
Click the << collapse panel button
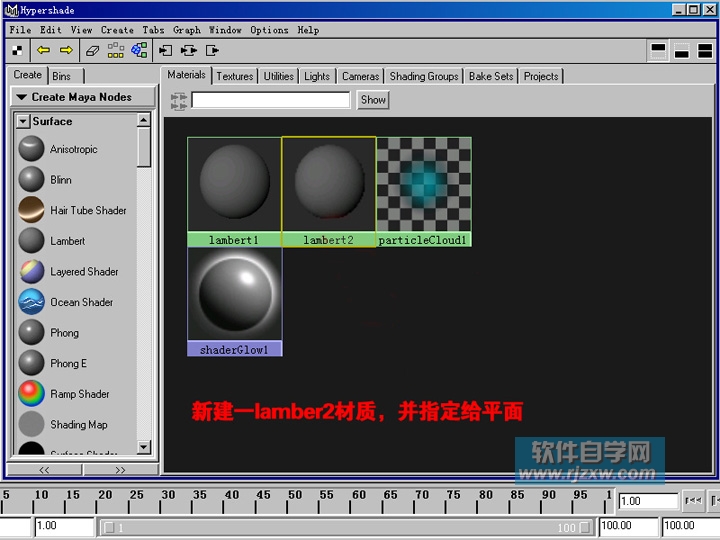click(44, 470)
